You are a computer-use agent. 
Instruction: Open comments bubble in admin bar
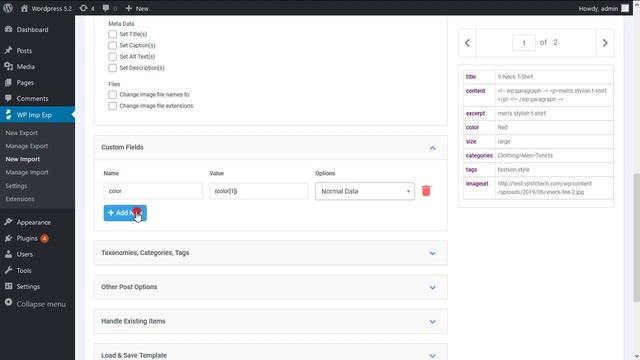[x=106, y=8]
